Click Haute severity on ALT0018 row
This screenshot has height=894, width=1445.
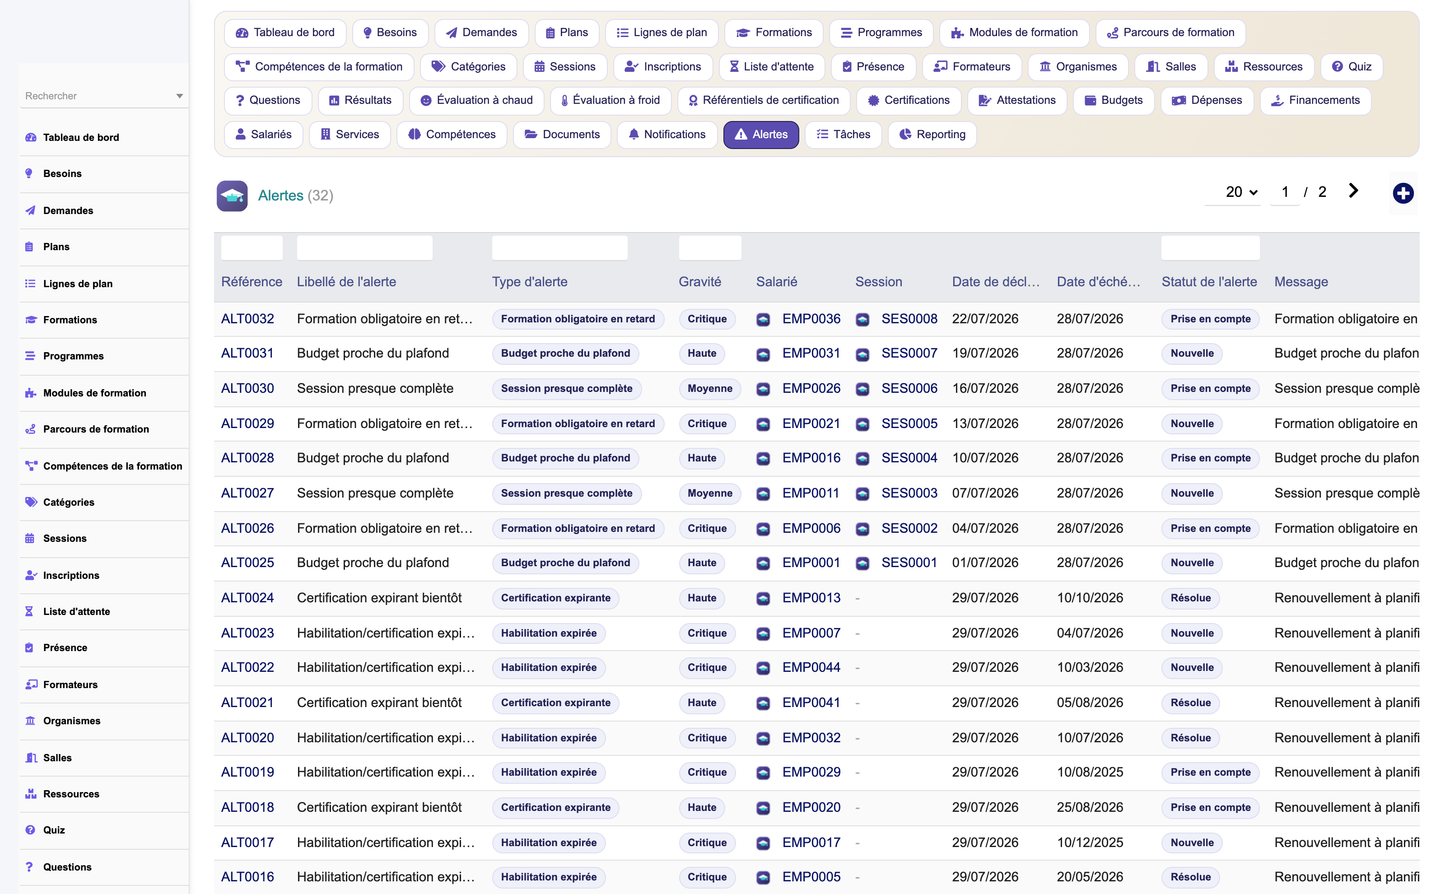point(702,808)
